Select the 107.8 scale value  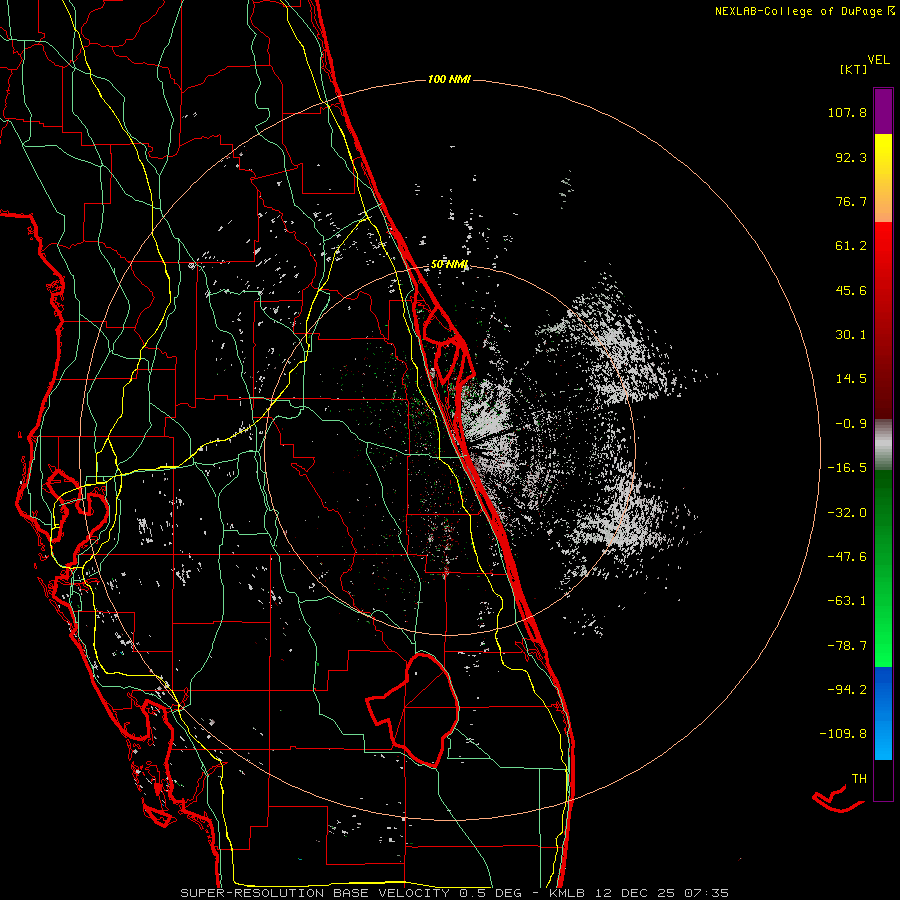[x=847, y=112]
